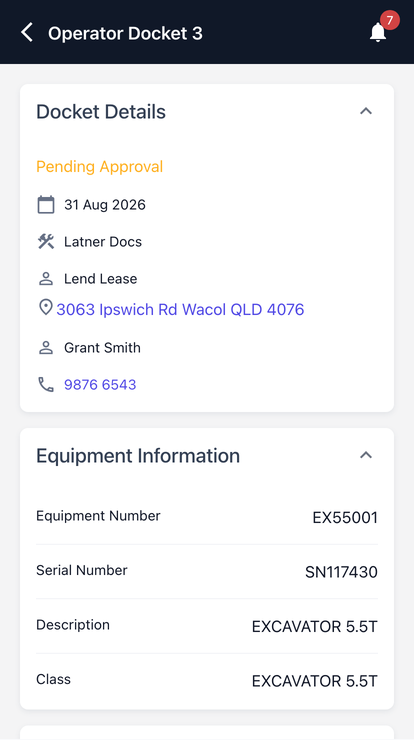414x740 pixels.
Task: Tap the back arrow in header
Action: 27,33
